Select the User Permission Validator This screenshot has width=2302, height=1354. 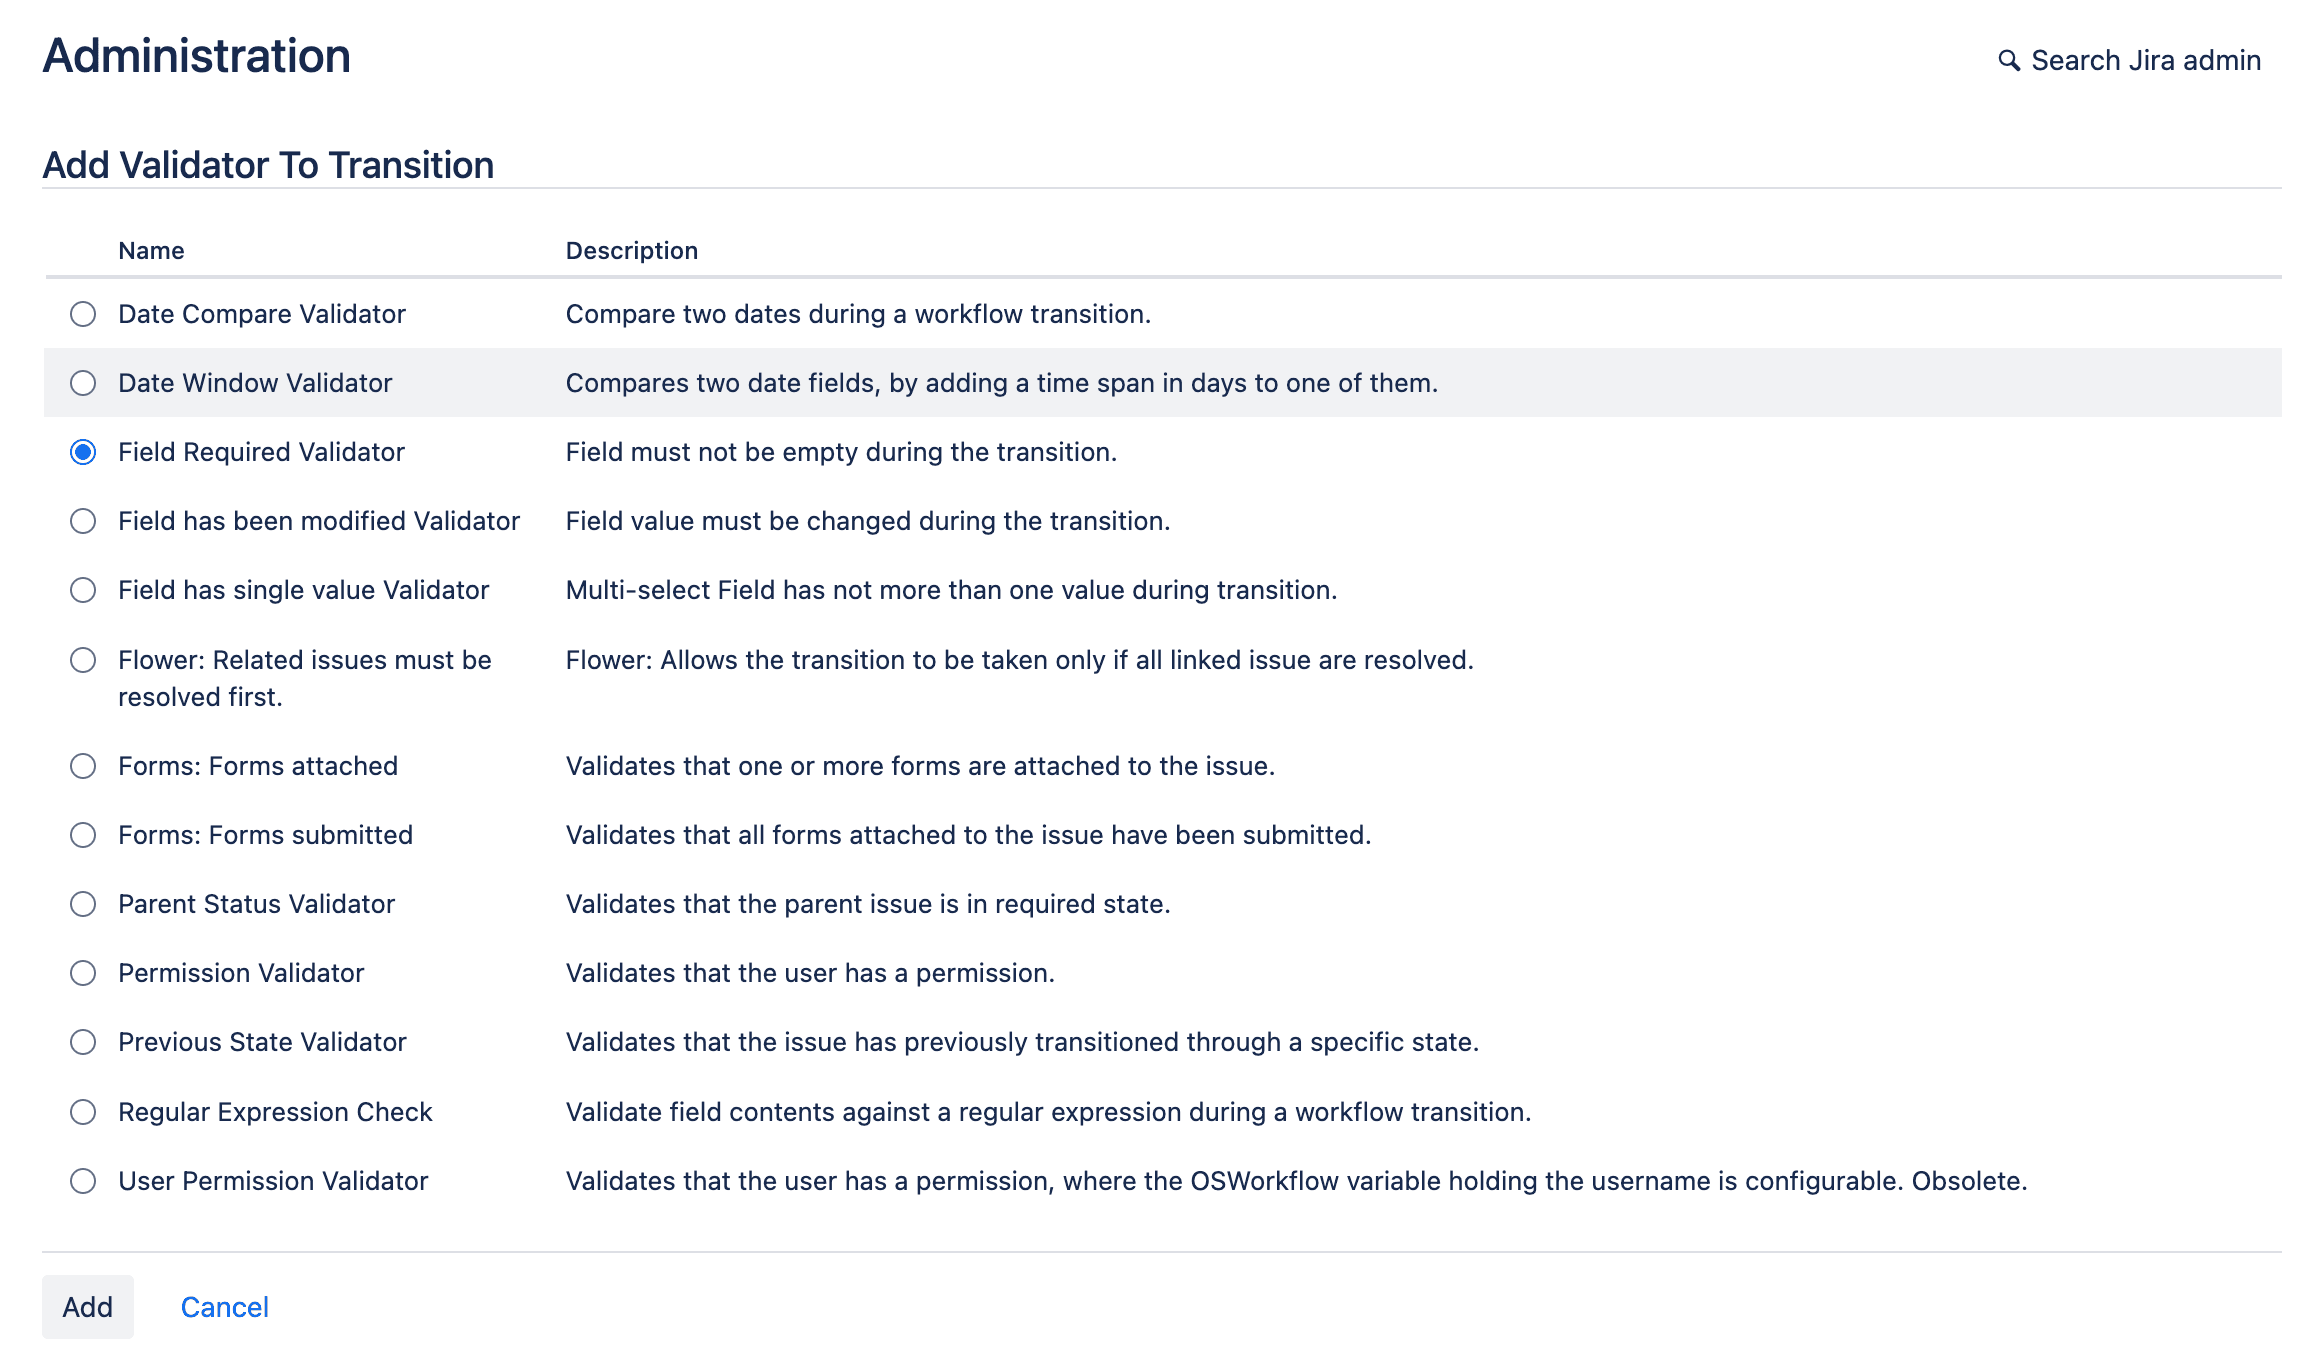click(83, 1181)
